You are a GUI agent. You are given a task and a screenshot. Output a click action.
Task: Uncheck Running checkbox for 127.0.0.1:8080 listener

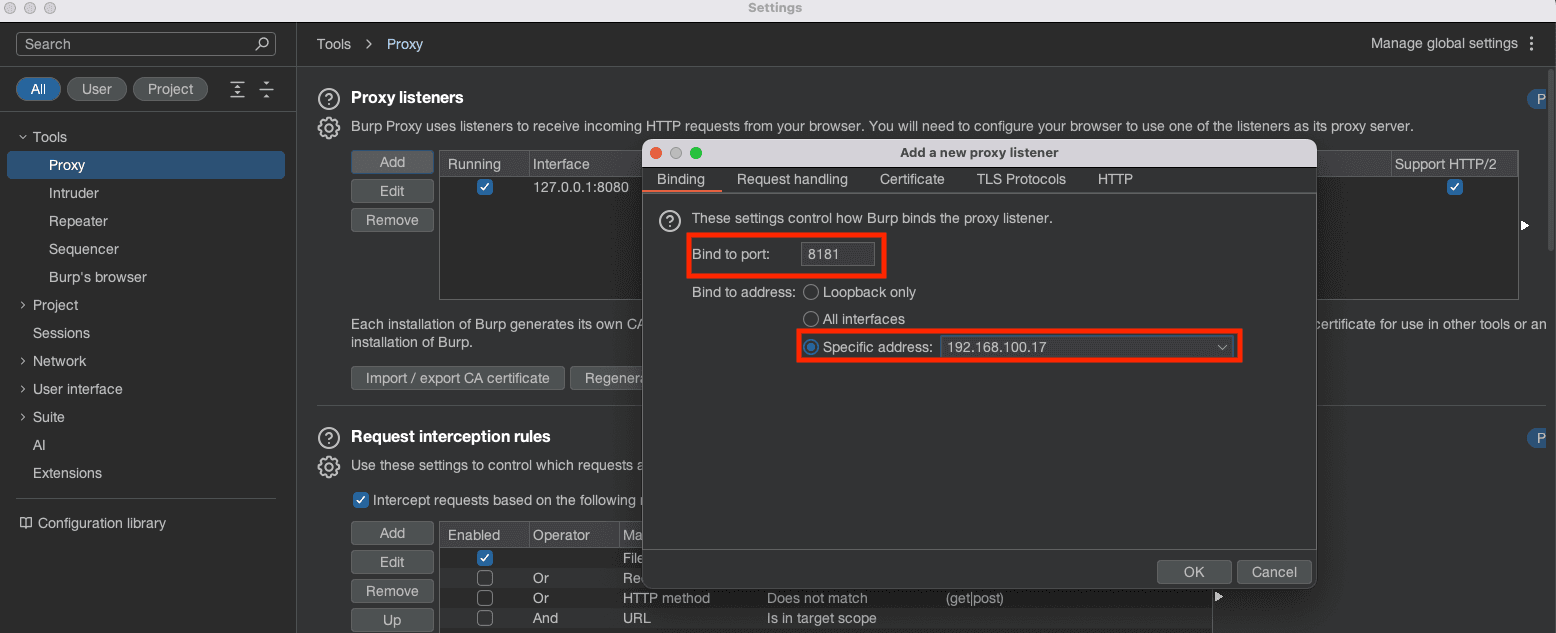(x=485, y=188)
